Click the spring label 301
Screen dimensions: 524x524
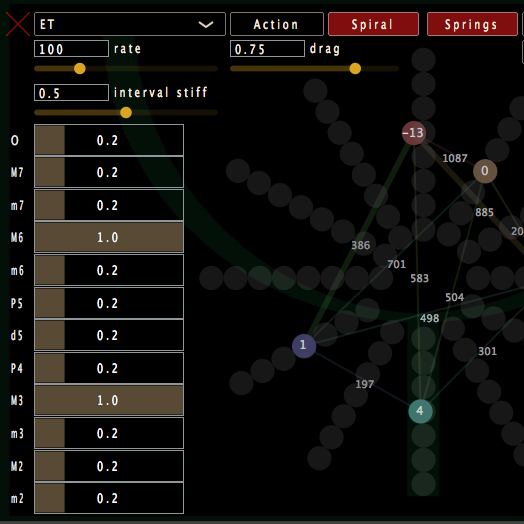487,351
